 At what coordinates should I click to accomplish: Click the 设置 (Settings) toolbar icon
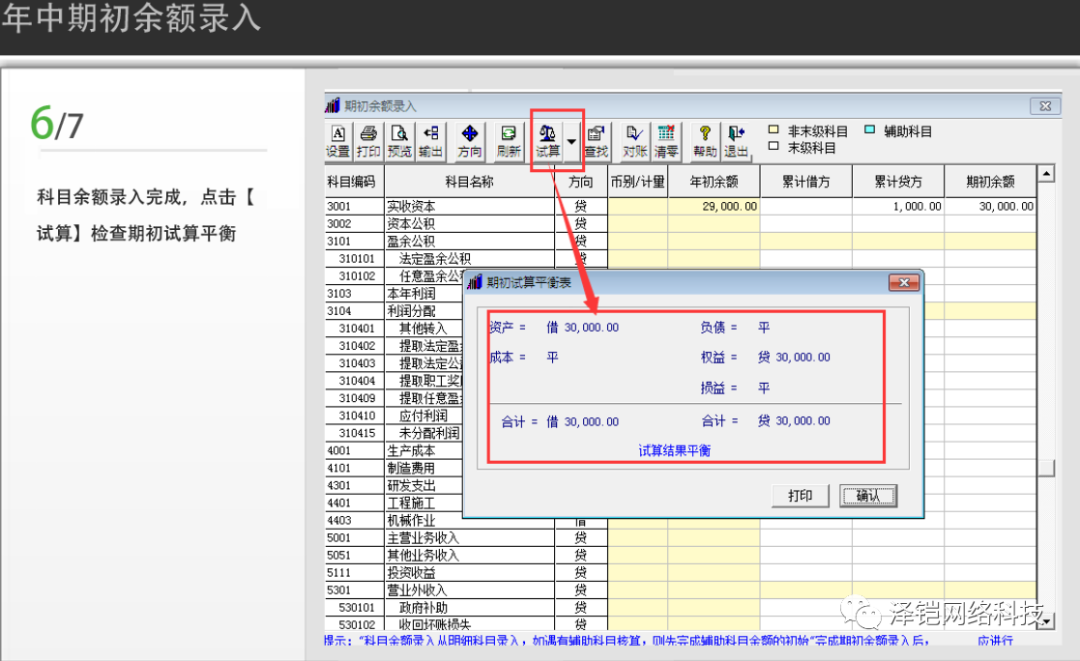coord(338,141)
